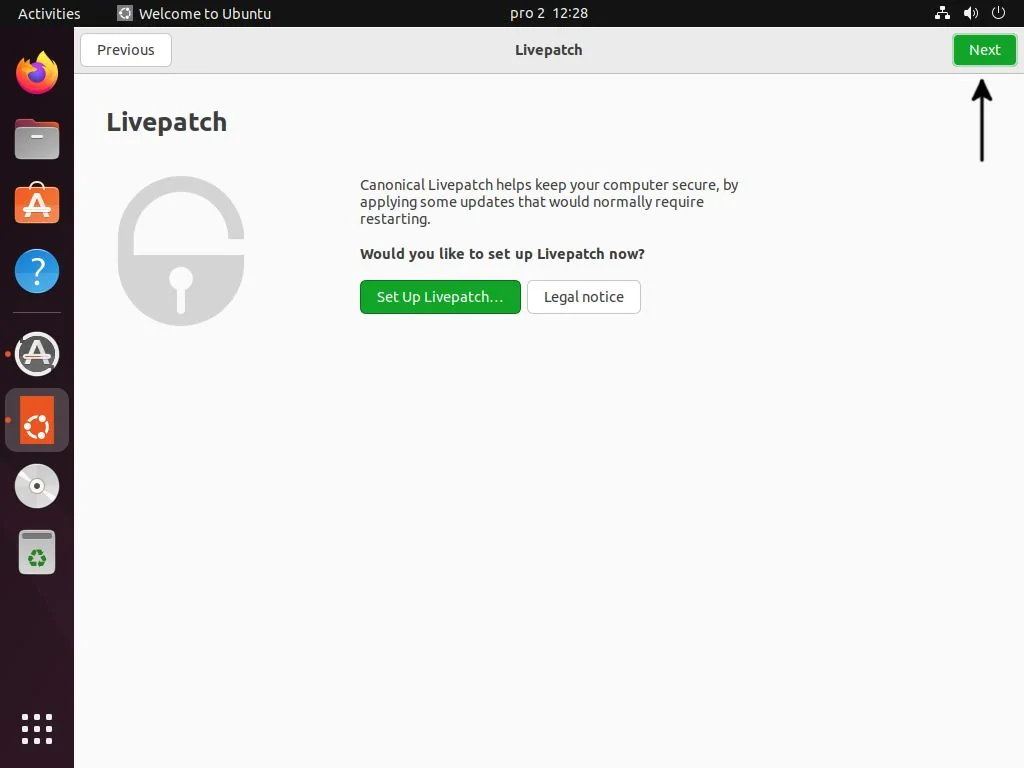The image size is (1024, 768).
Task: Open Firefox from the dock
Action: tap(37, 72)
